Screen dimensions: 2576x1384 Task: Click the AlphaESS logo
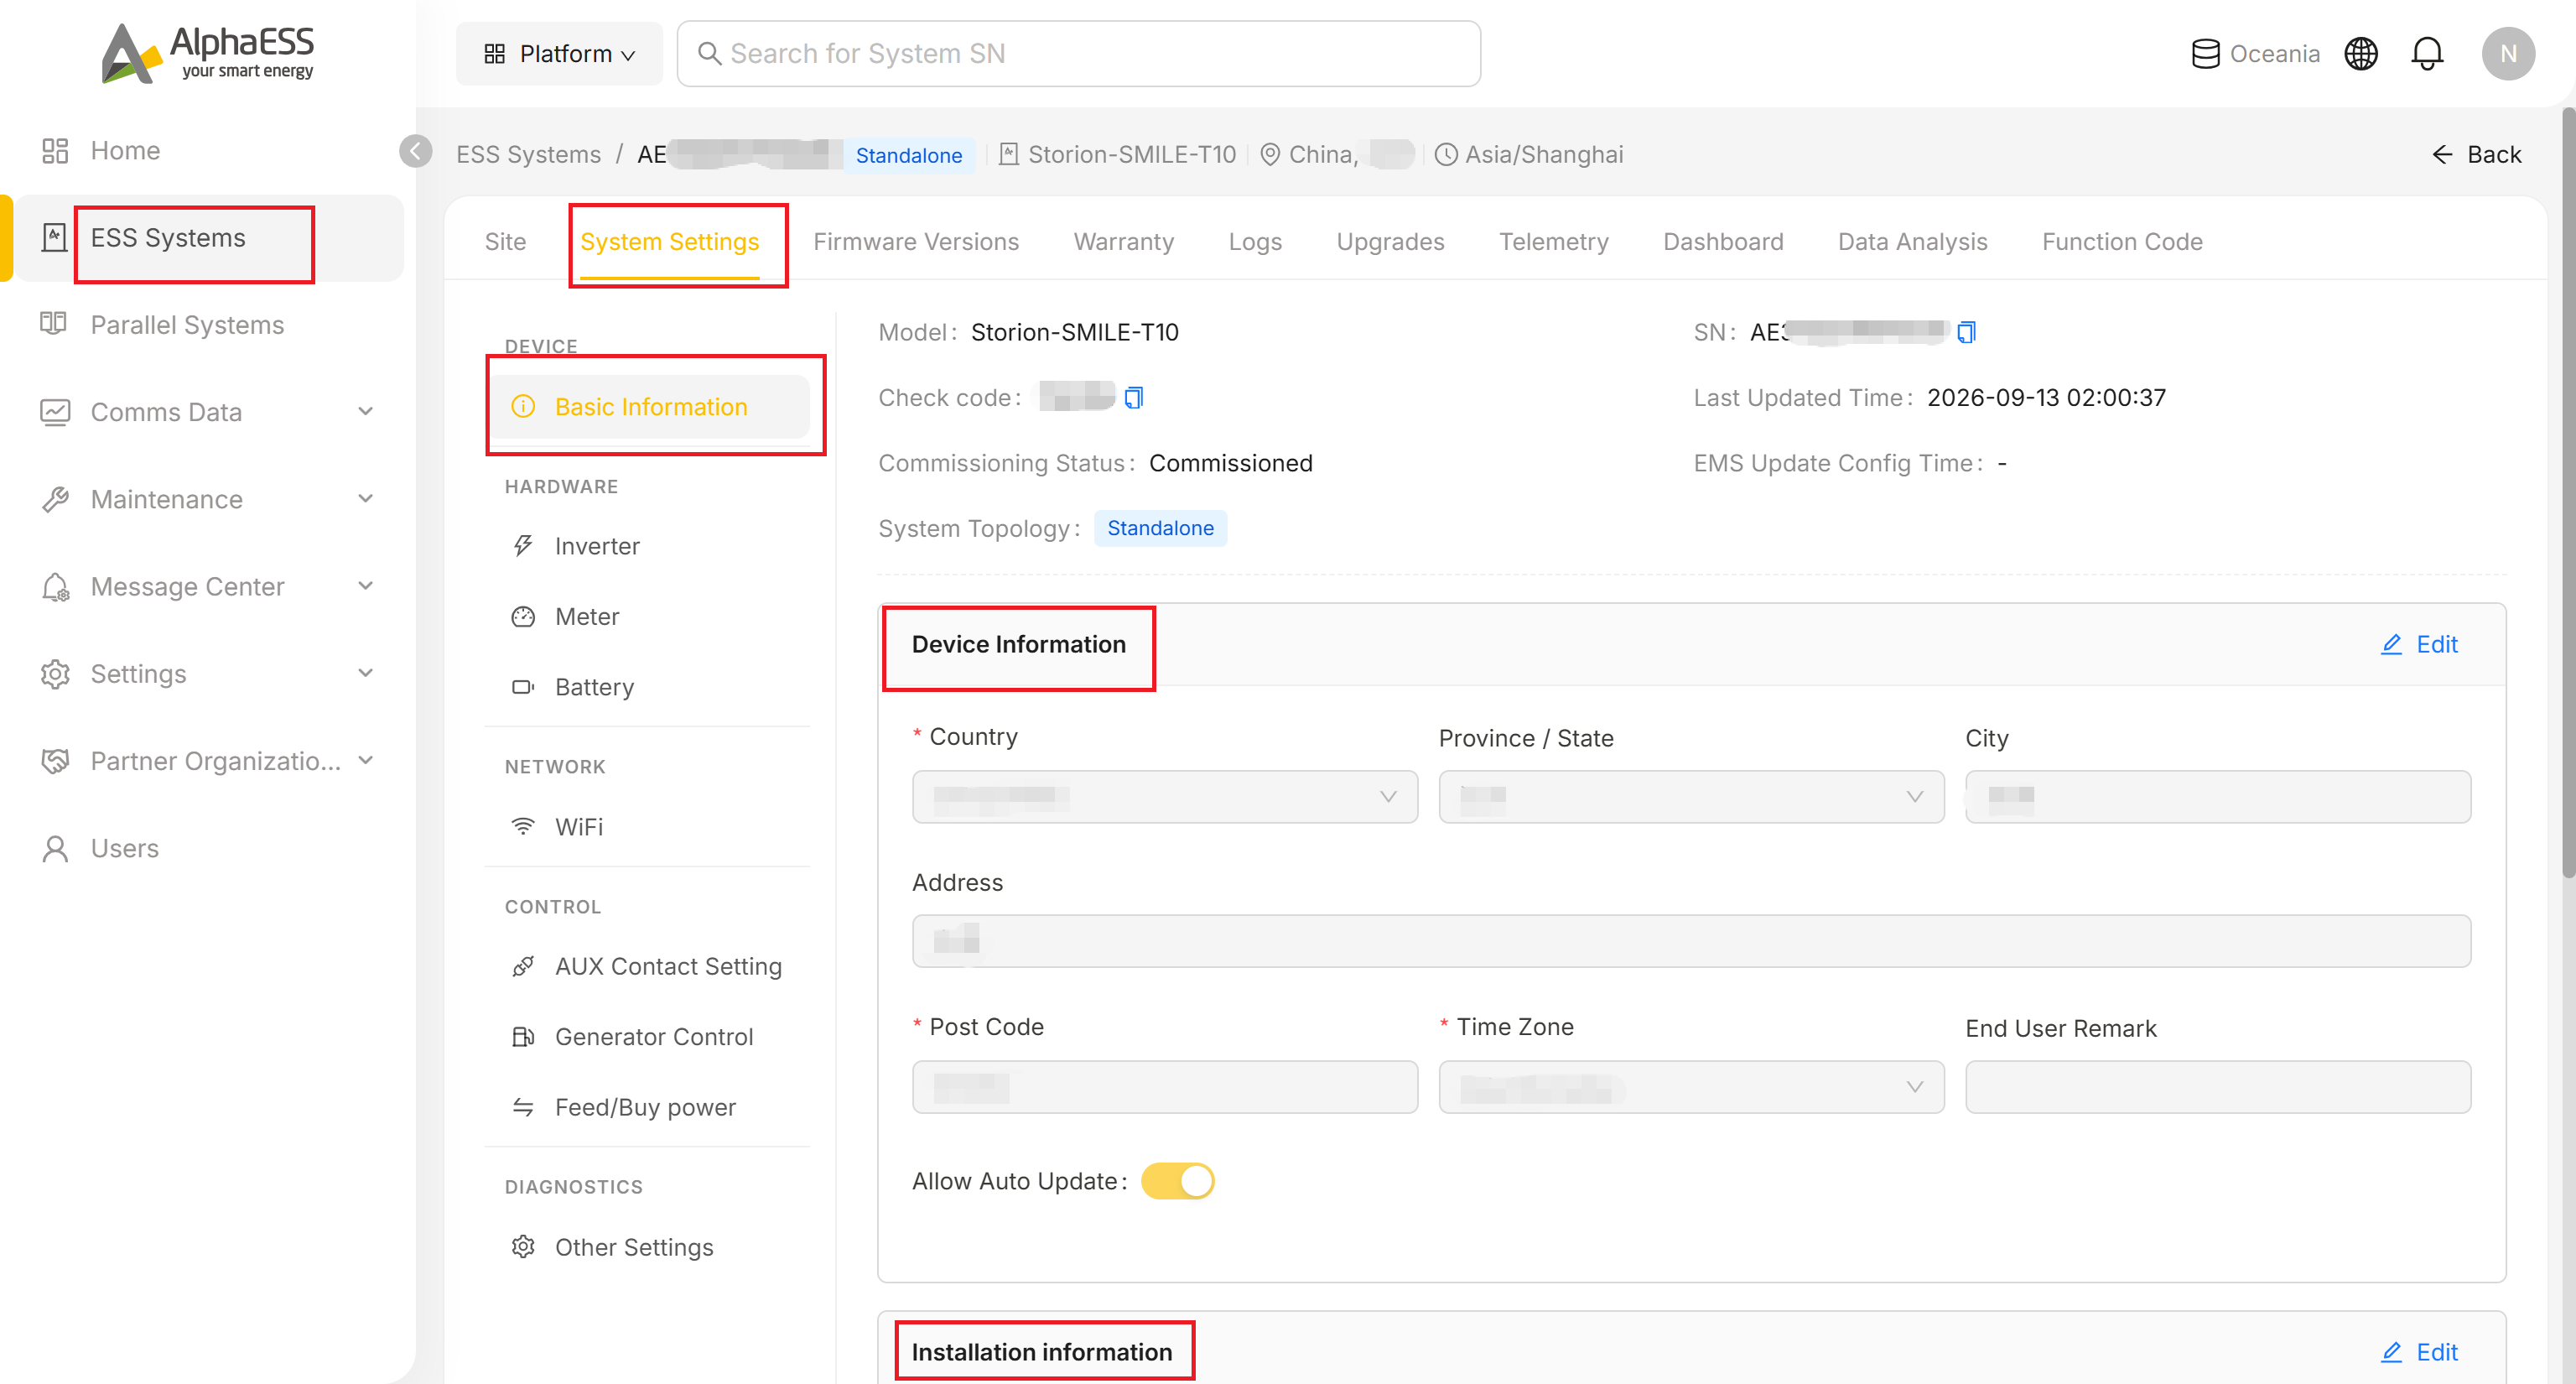tap(208, 53)
